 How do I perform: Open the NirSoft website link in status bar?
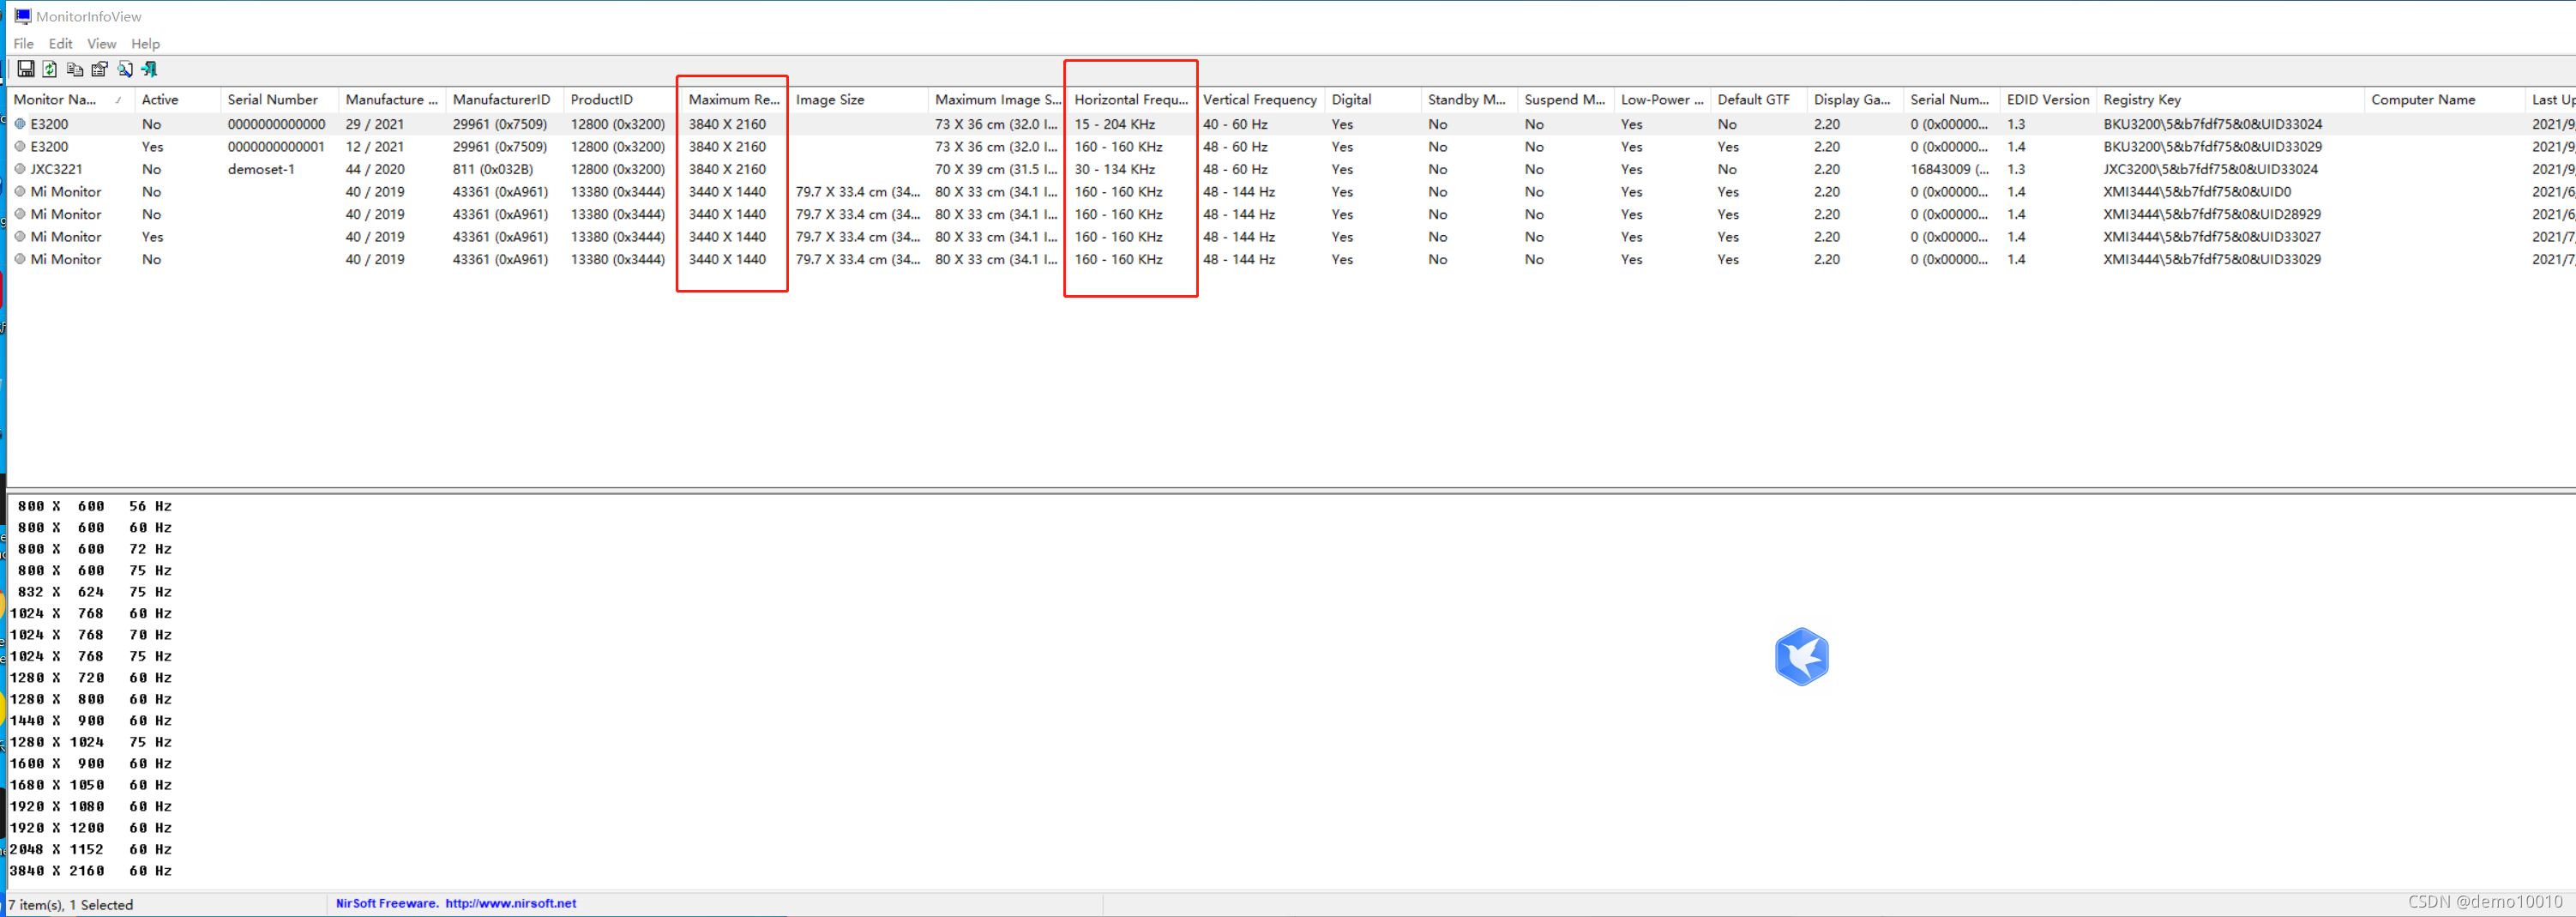point(510,903)
